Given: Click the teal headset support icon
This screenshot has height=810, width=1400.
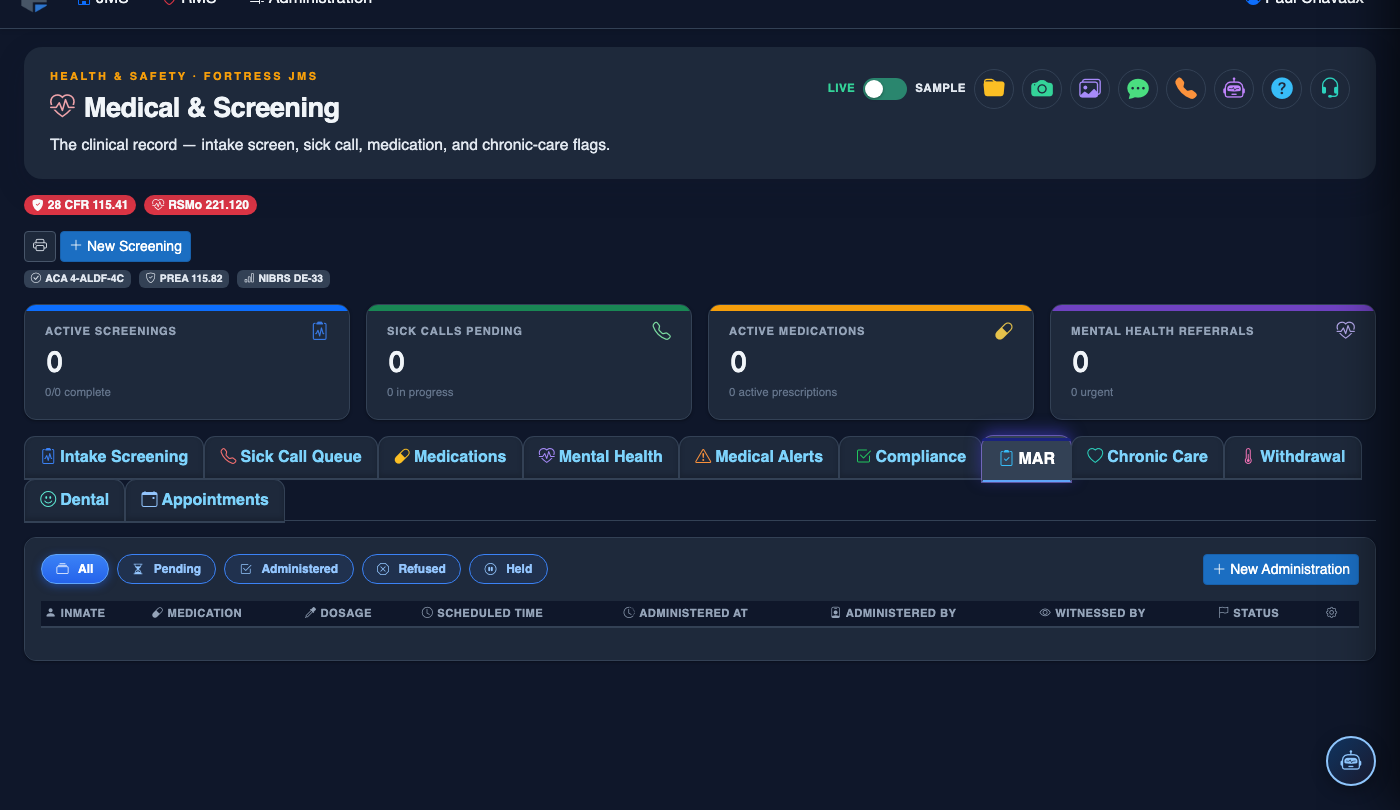Looking at the screenshot, I should [x=1330, y=88].
